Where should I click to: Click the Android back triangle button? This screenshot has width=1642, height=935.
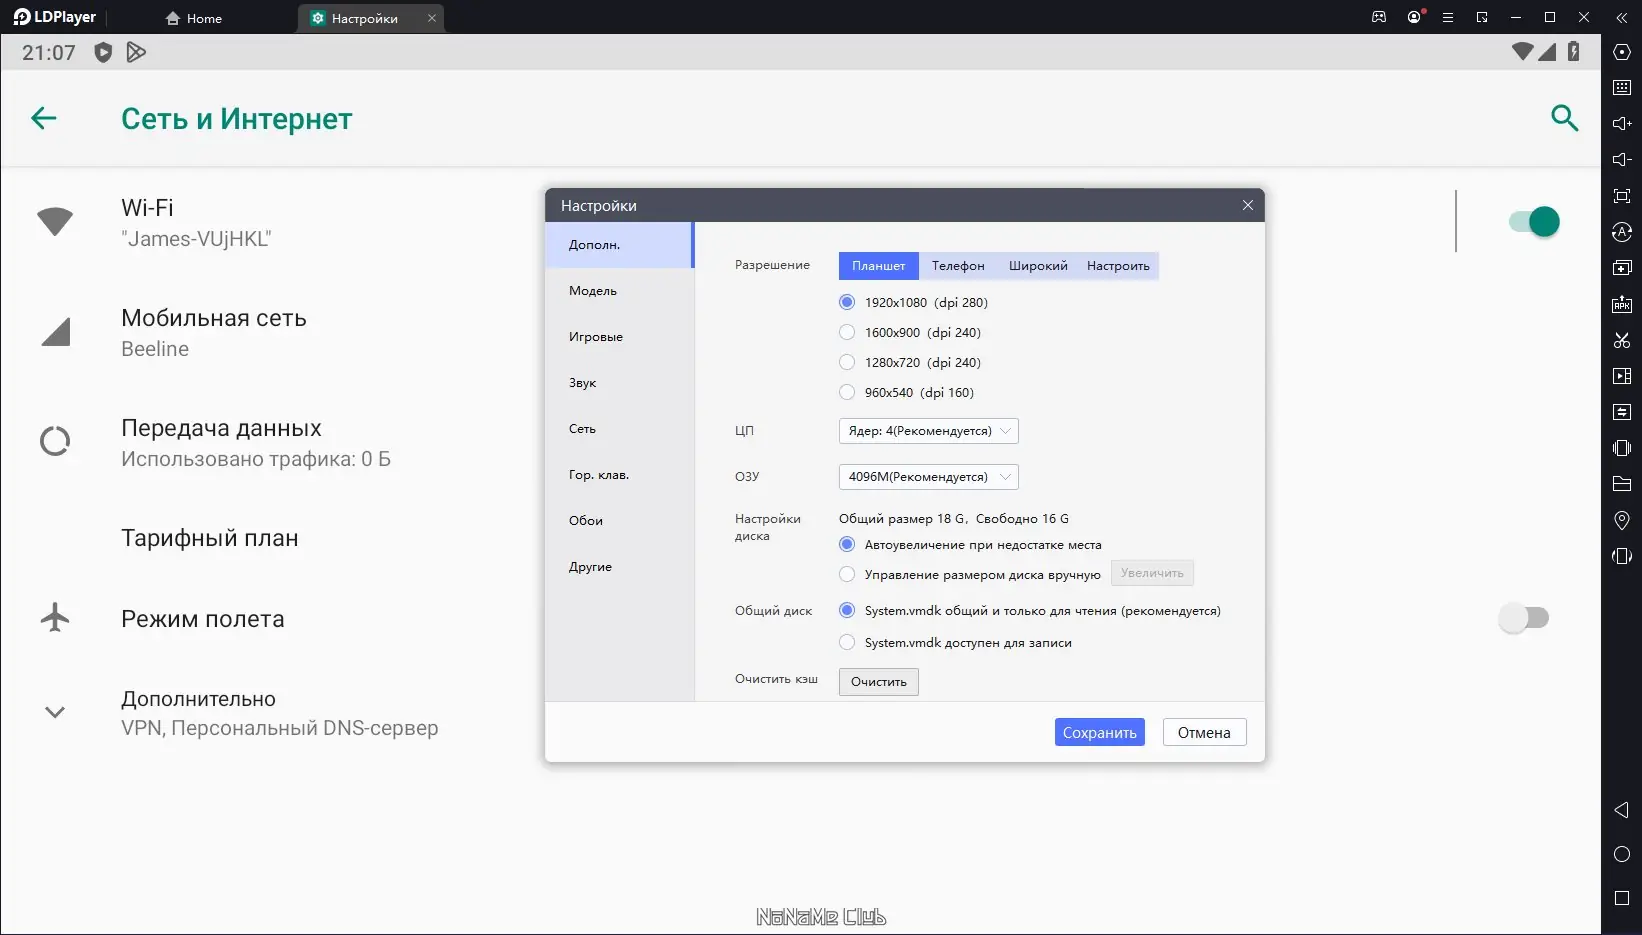point(1622,810)
